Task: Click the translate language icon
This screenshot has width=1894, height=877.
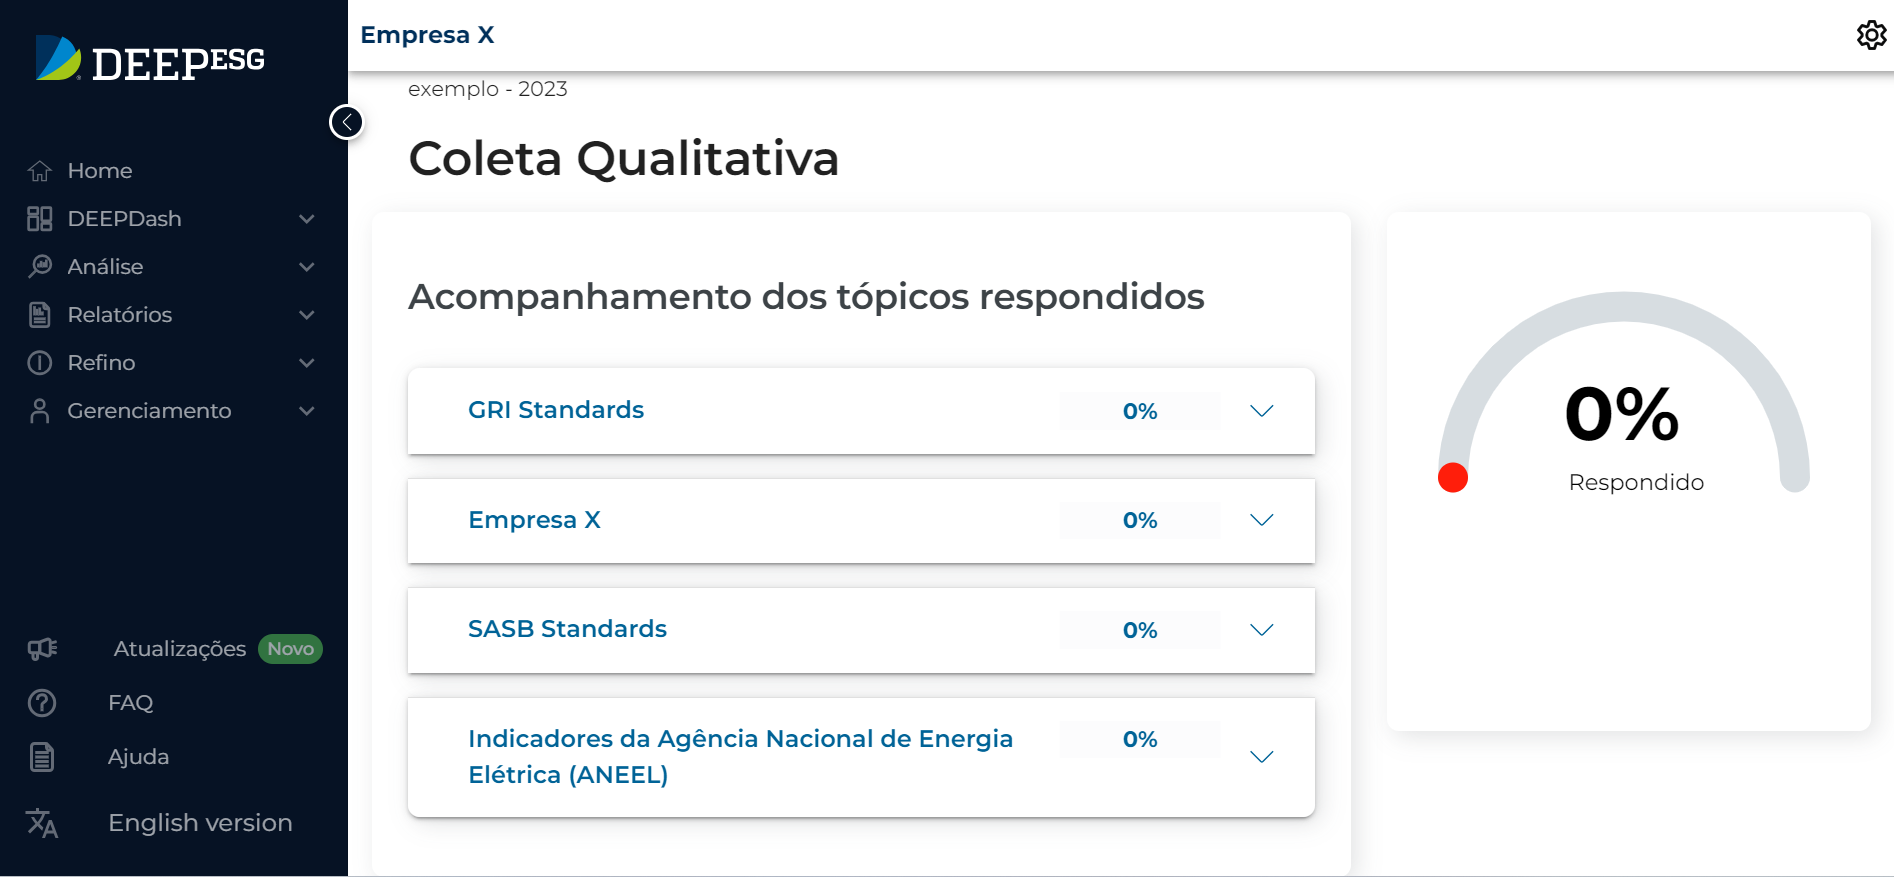Action: tap(42, 823)
